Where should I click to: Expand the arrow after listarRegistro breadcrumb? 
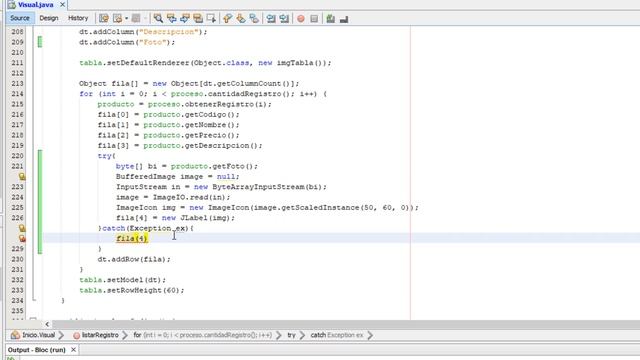pos(125,335)
